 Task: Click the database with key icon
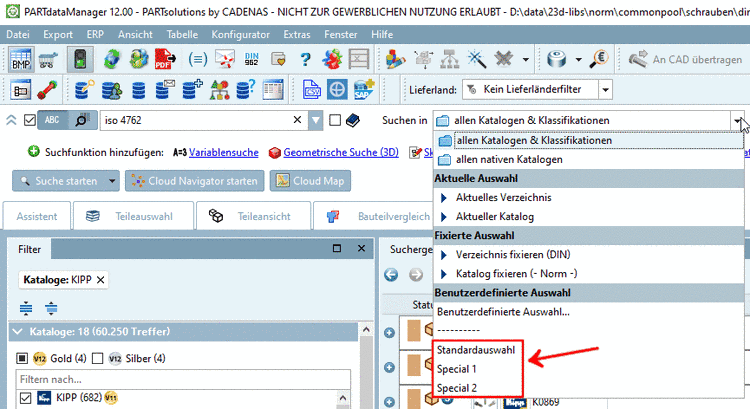tap(84, 90)
